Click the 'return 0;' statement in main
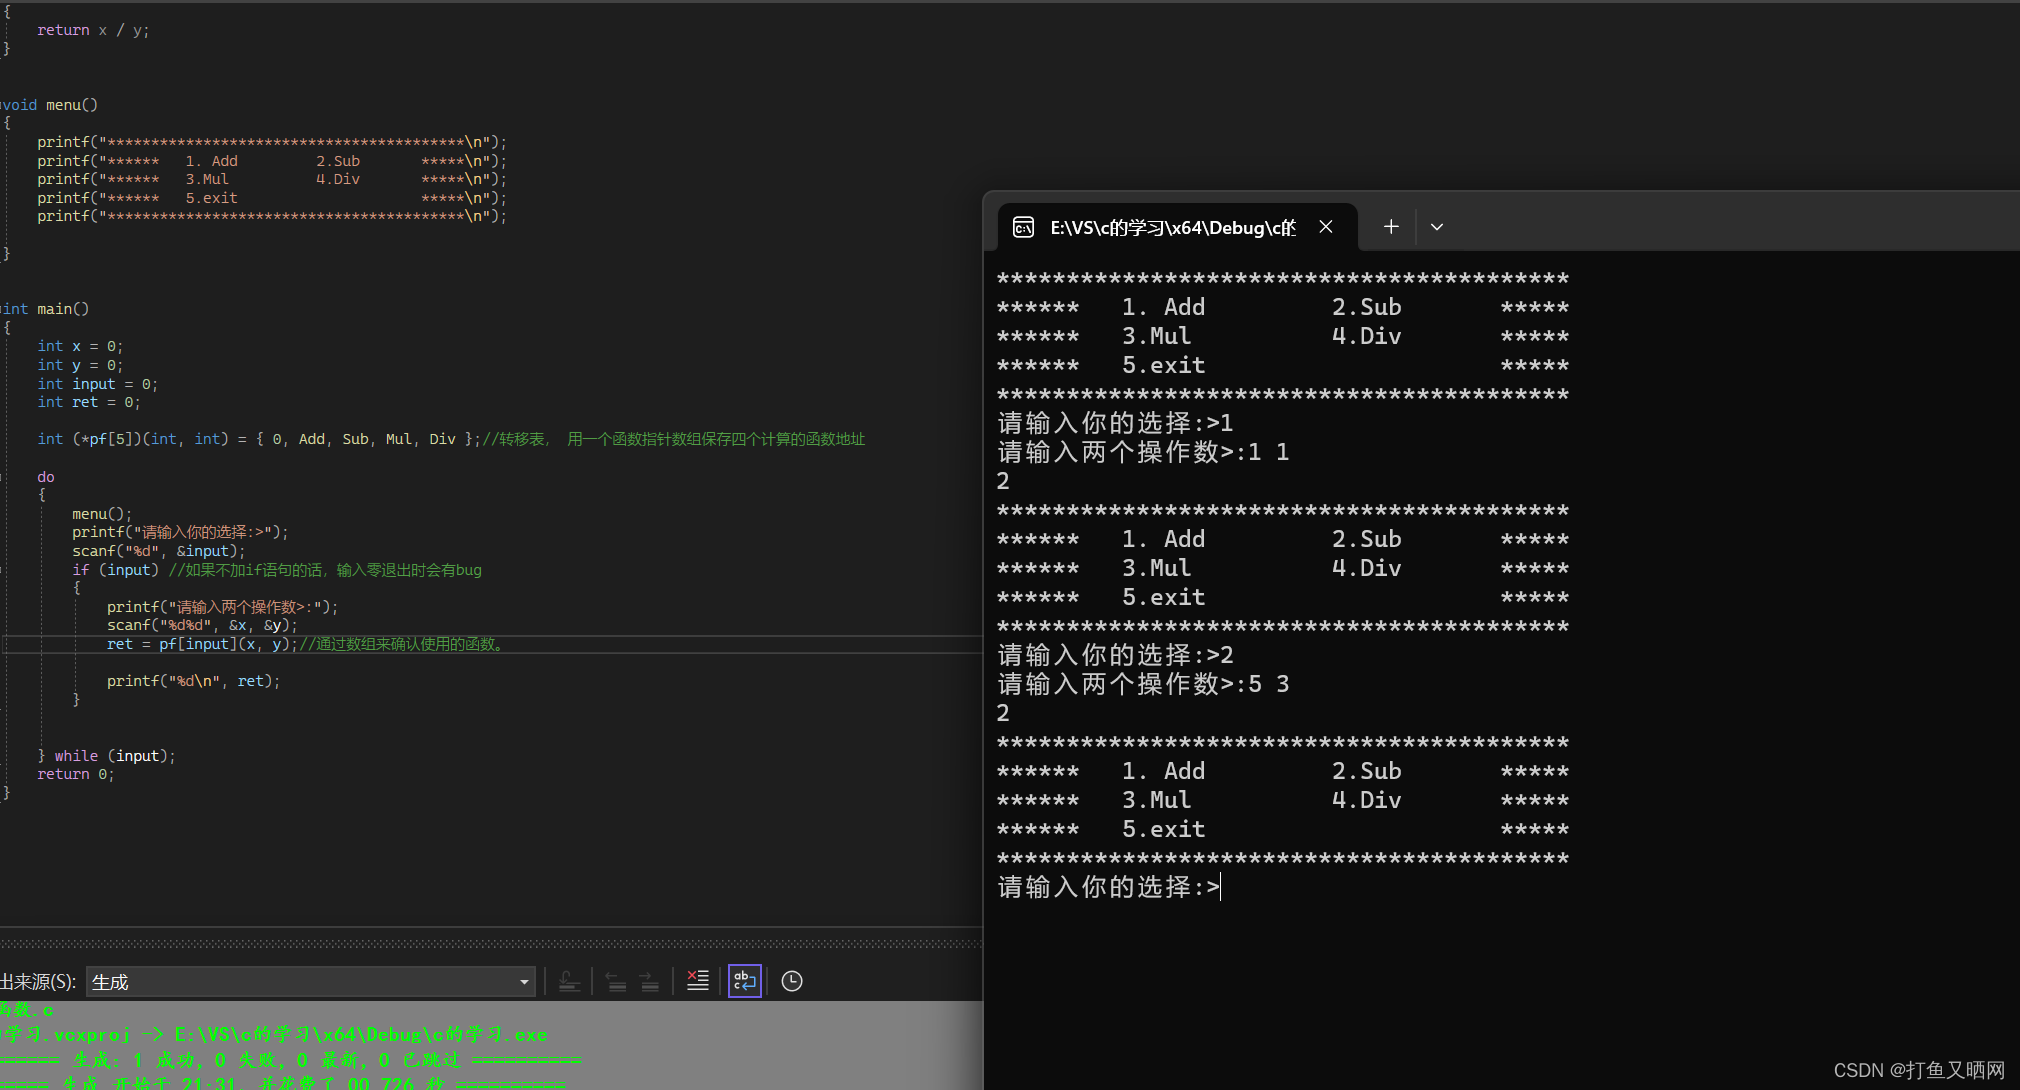2020x1090 pixels. click(x=76, y=774)
